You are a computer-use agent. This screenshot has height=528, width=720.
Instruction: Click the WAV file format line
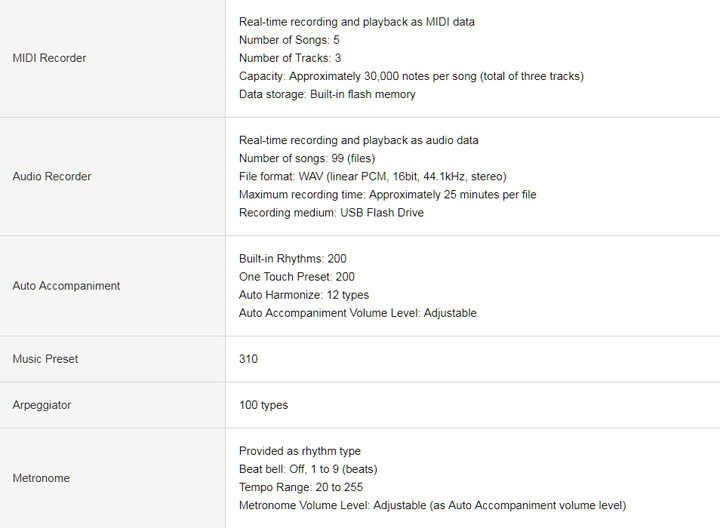pyautogui.click(x=372, y=177)
